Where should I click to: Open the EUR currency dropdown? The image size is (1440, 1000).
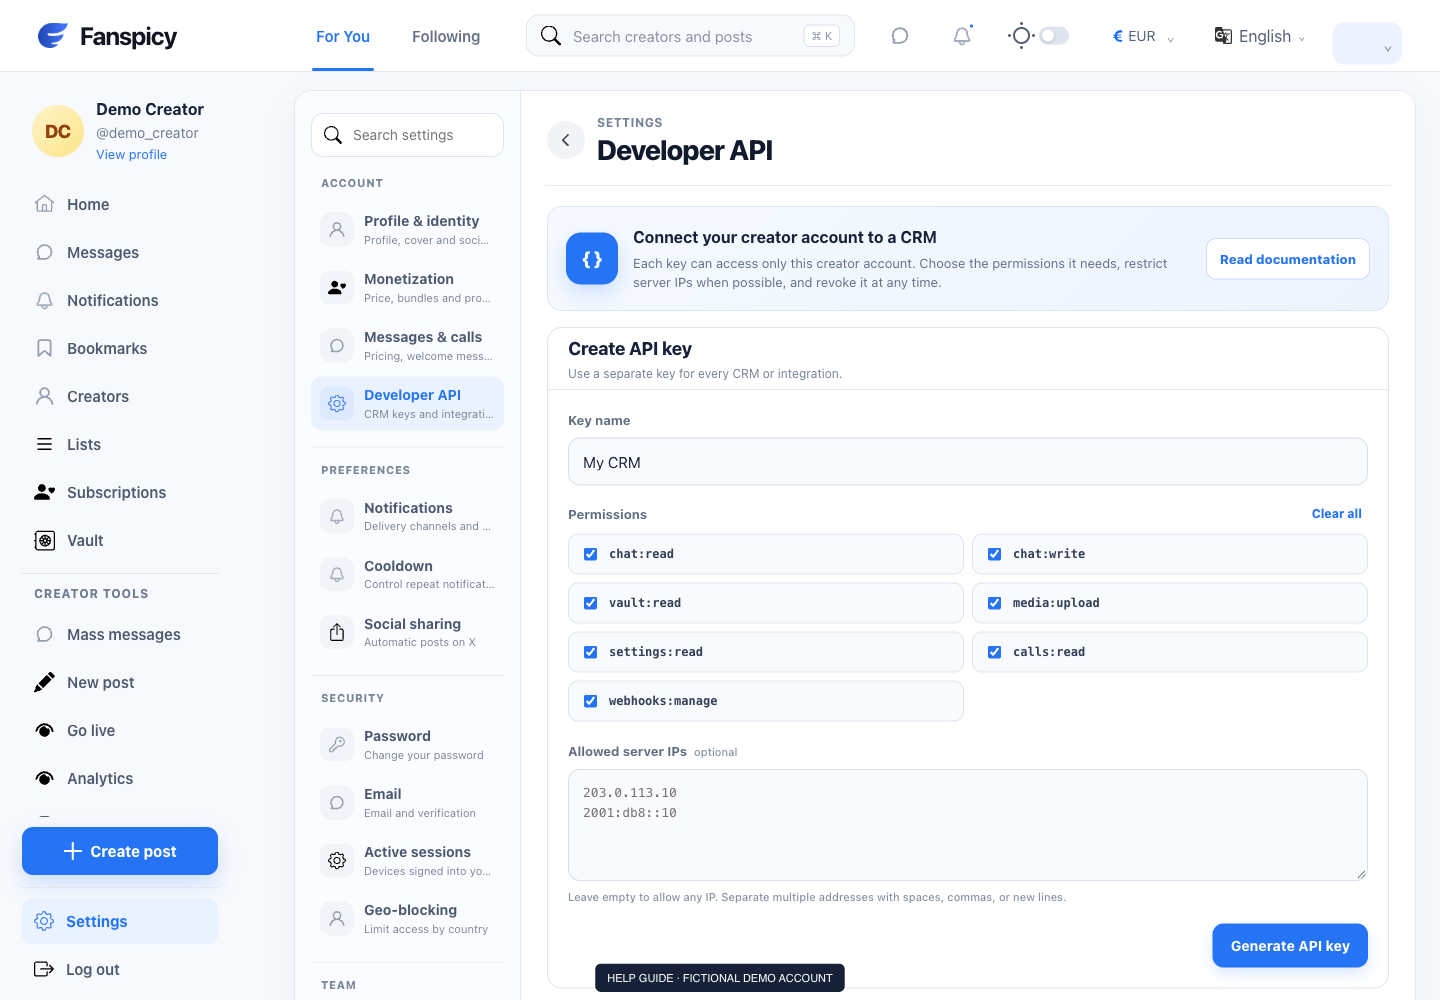pyautogui.click(x=1143, y=36)
